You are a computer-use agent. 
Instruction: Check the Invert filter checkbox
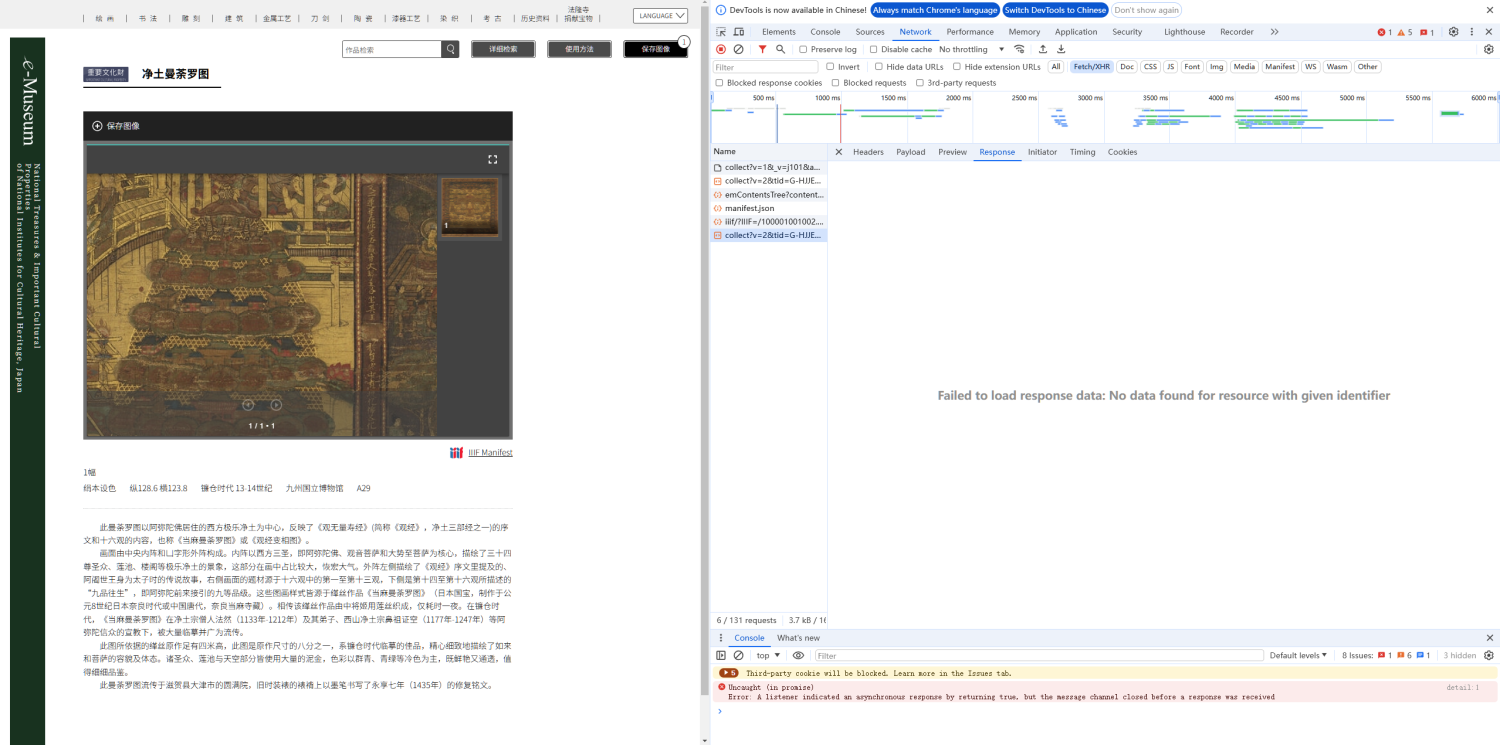click(829, 67)
